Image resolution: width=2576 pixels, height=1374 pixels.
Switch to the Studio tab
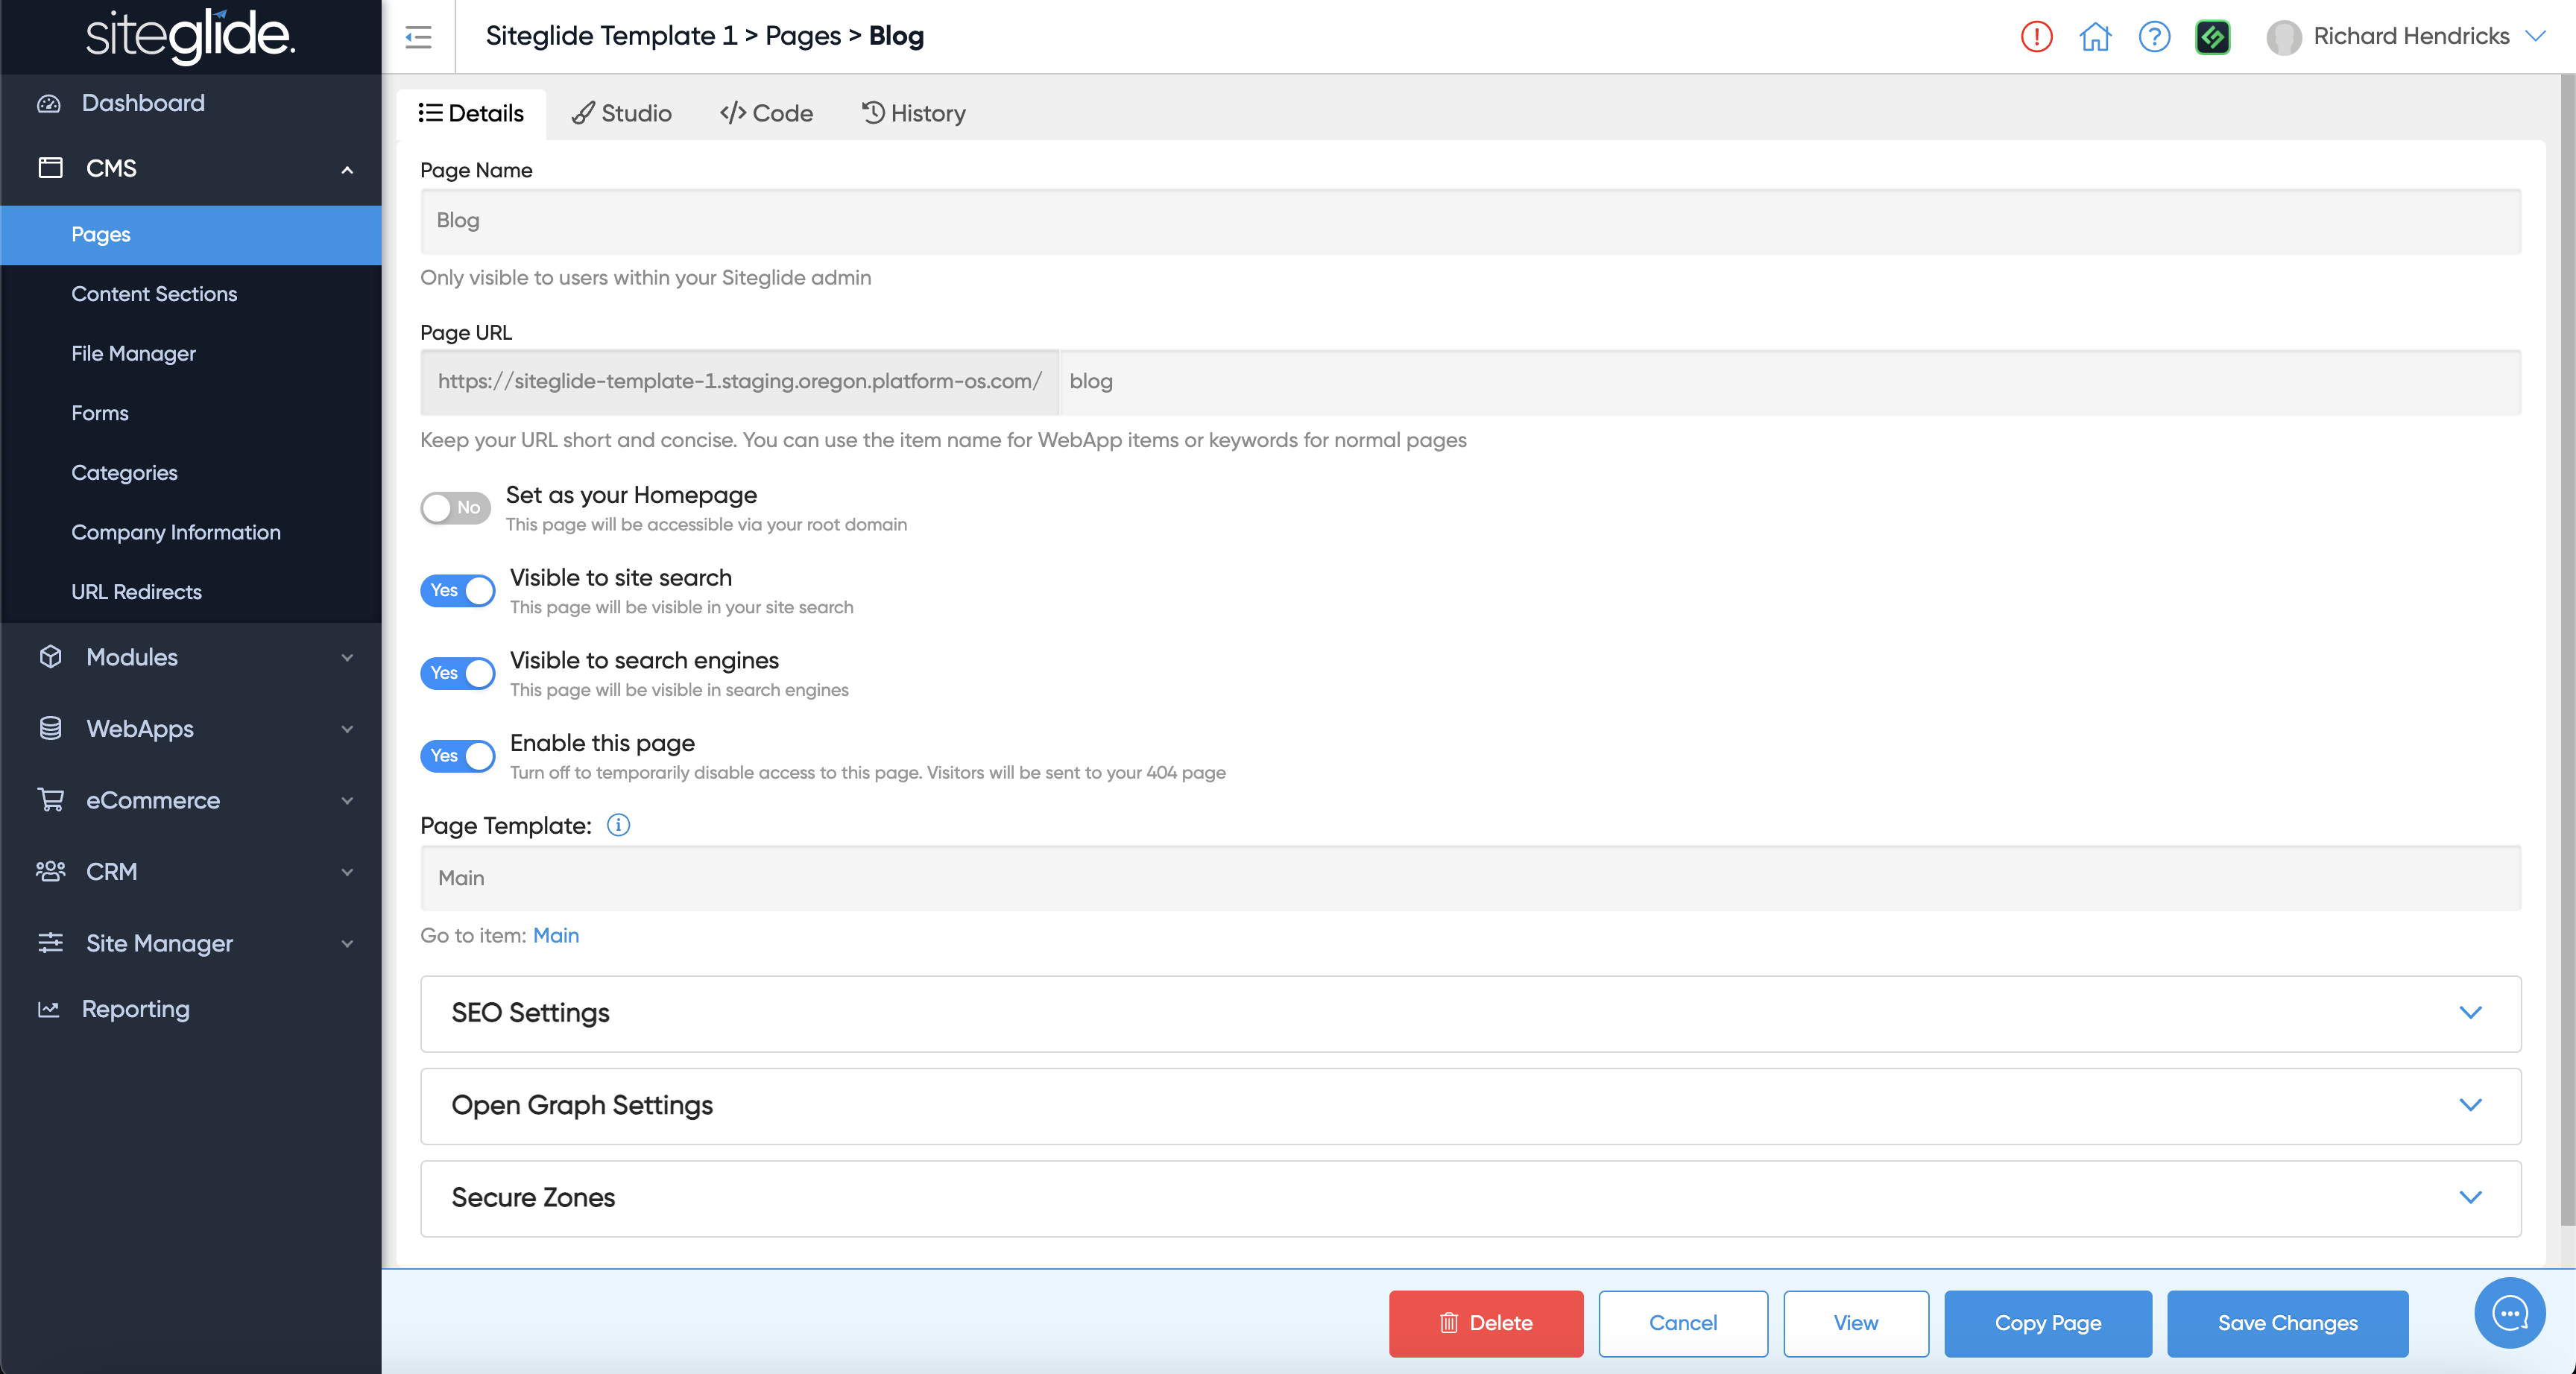tap(622, 113)
